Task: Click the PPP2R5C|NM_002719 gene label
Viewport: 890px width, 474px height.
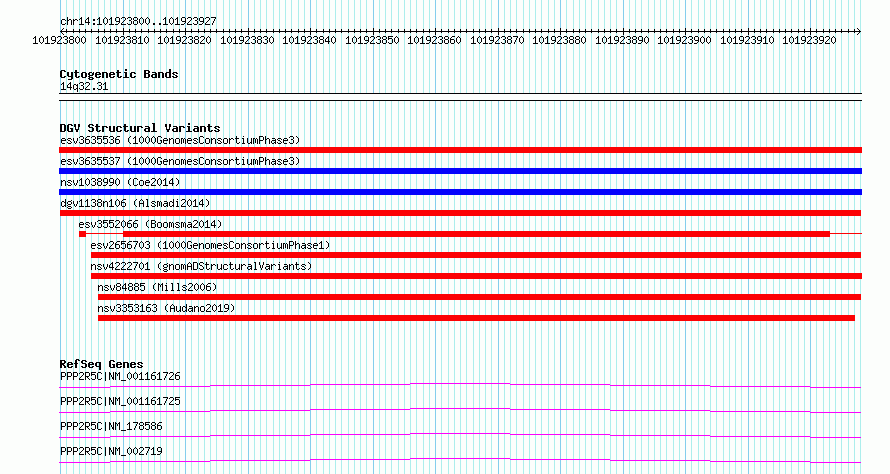Action: point(111,451)
